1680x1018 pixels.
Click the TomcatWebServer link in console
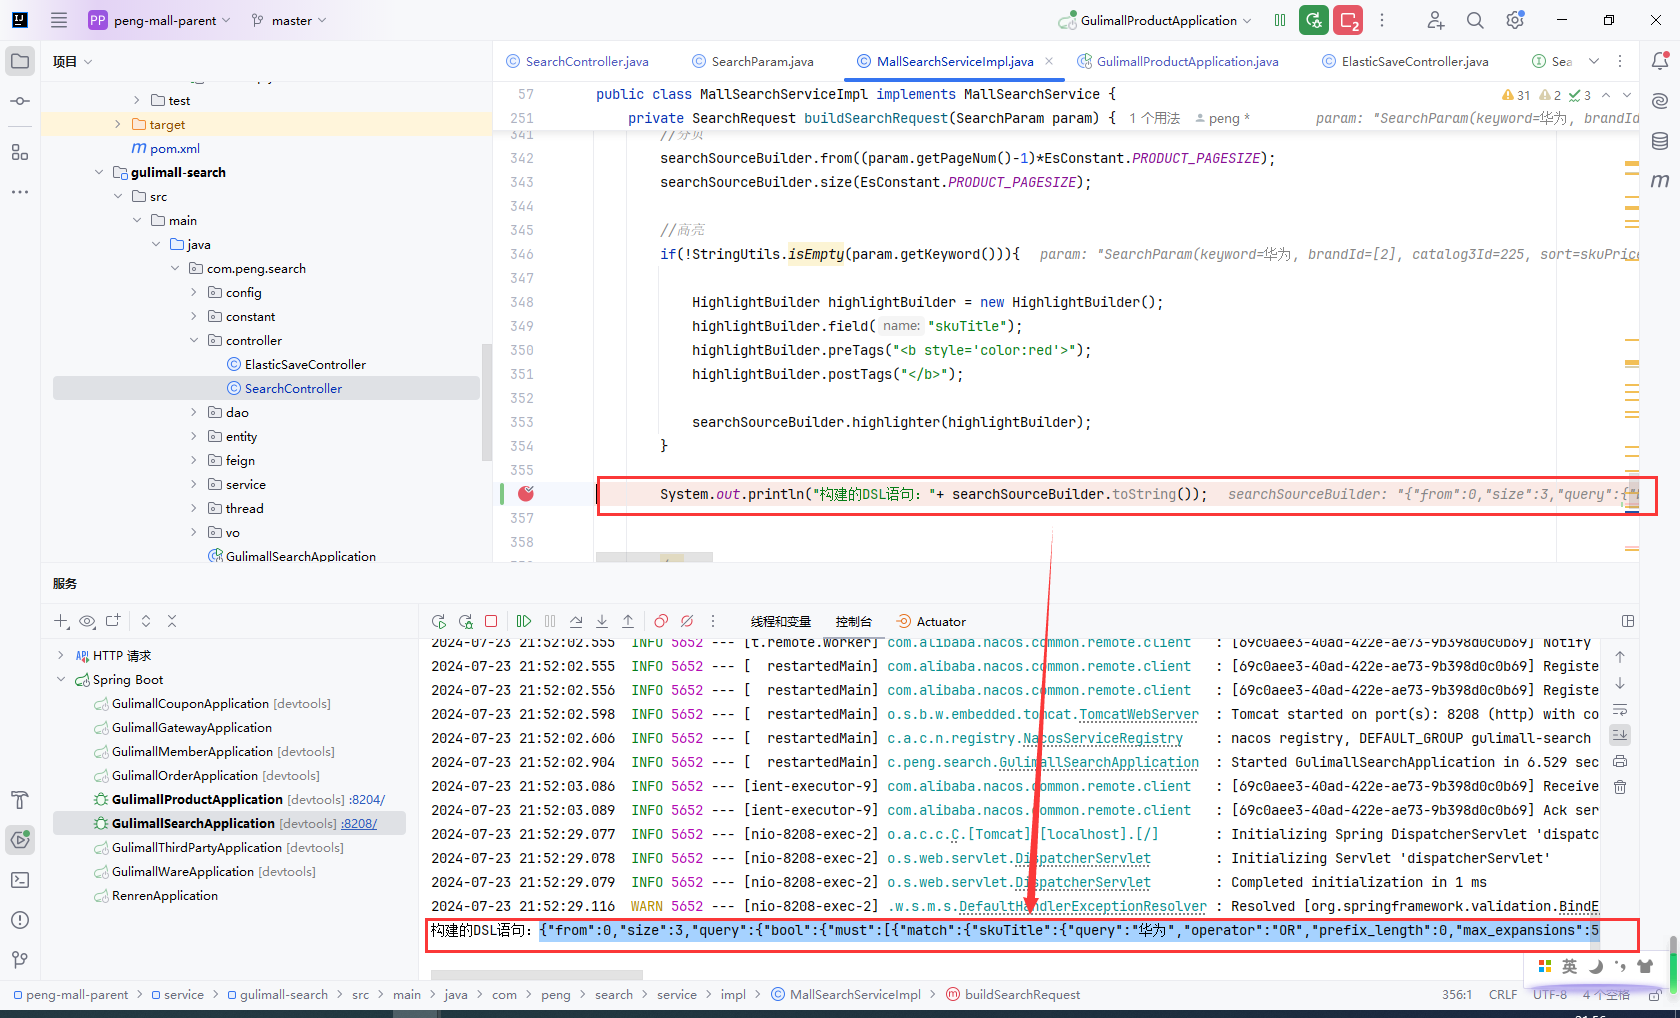(x=1138, y=714)
